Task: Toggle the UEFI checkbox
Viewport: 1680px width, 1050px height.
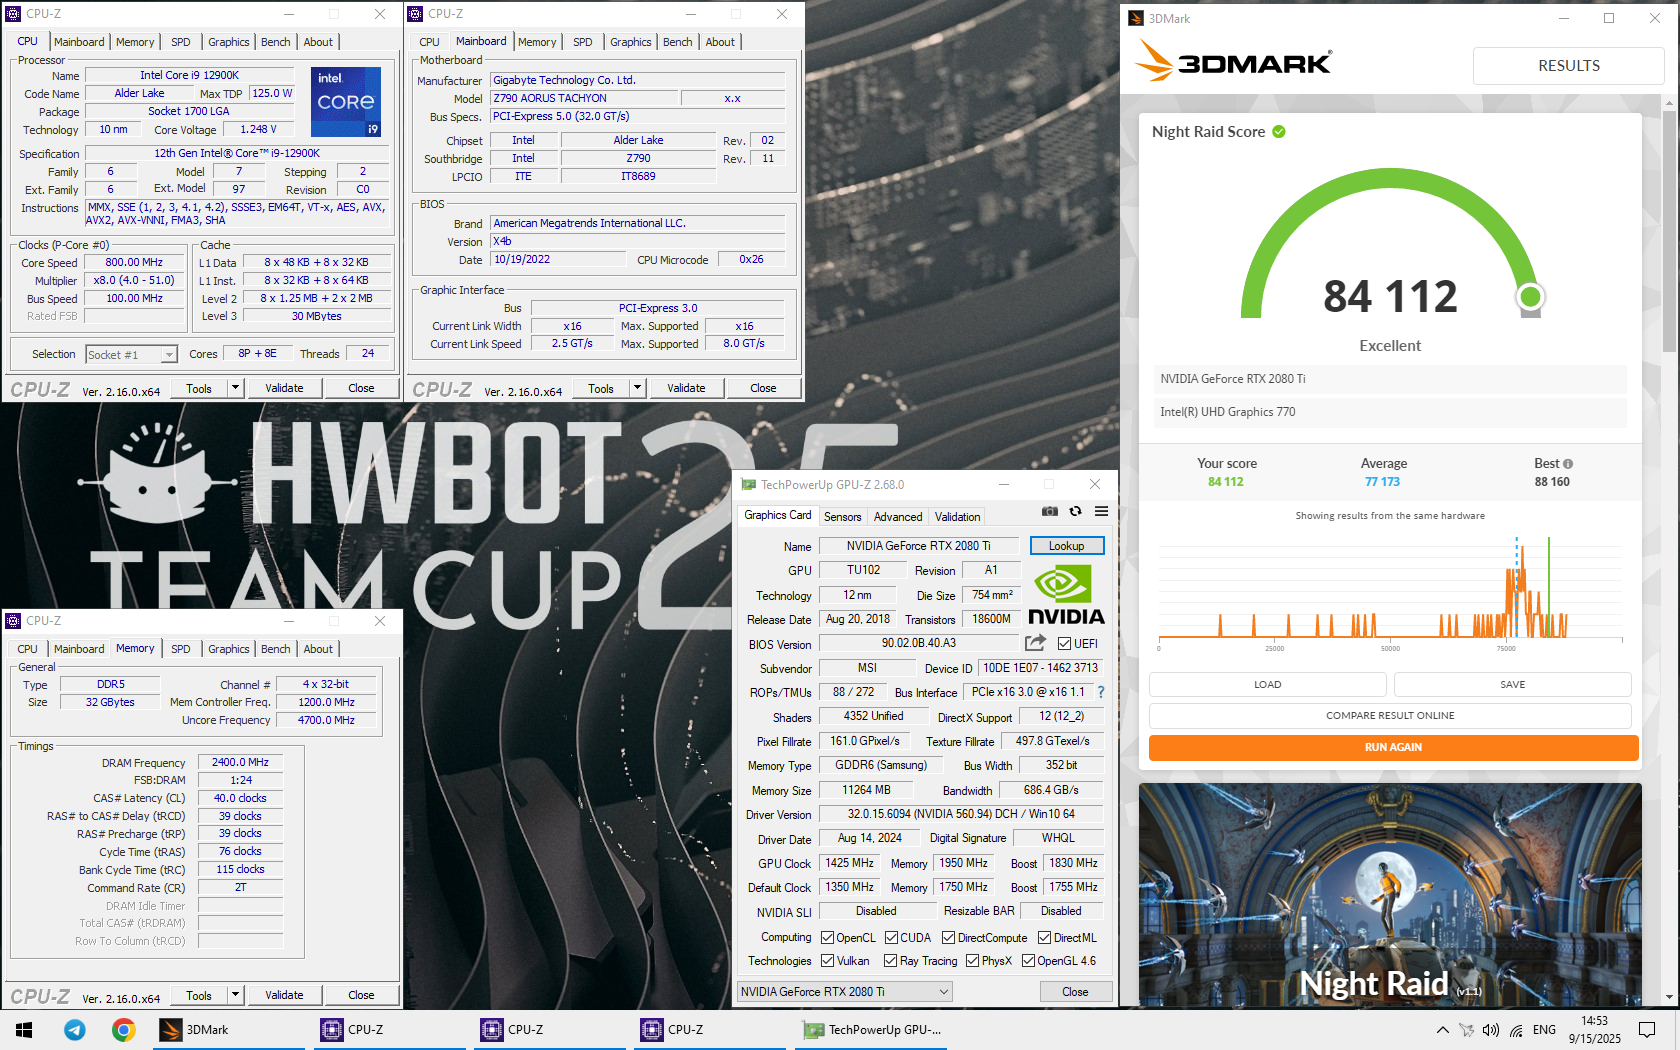Action: click(x=1064, y=644)
